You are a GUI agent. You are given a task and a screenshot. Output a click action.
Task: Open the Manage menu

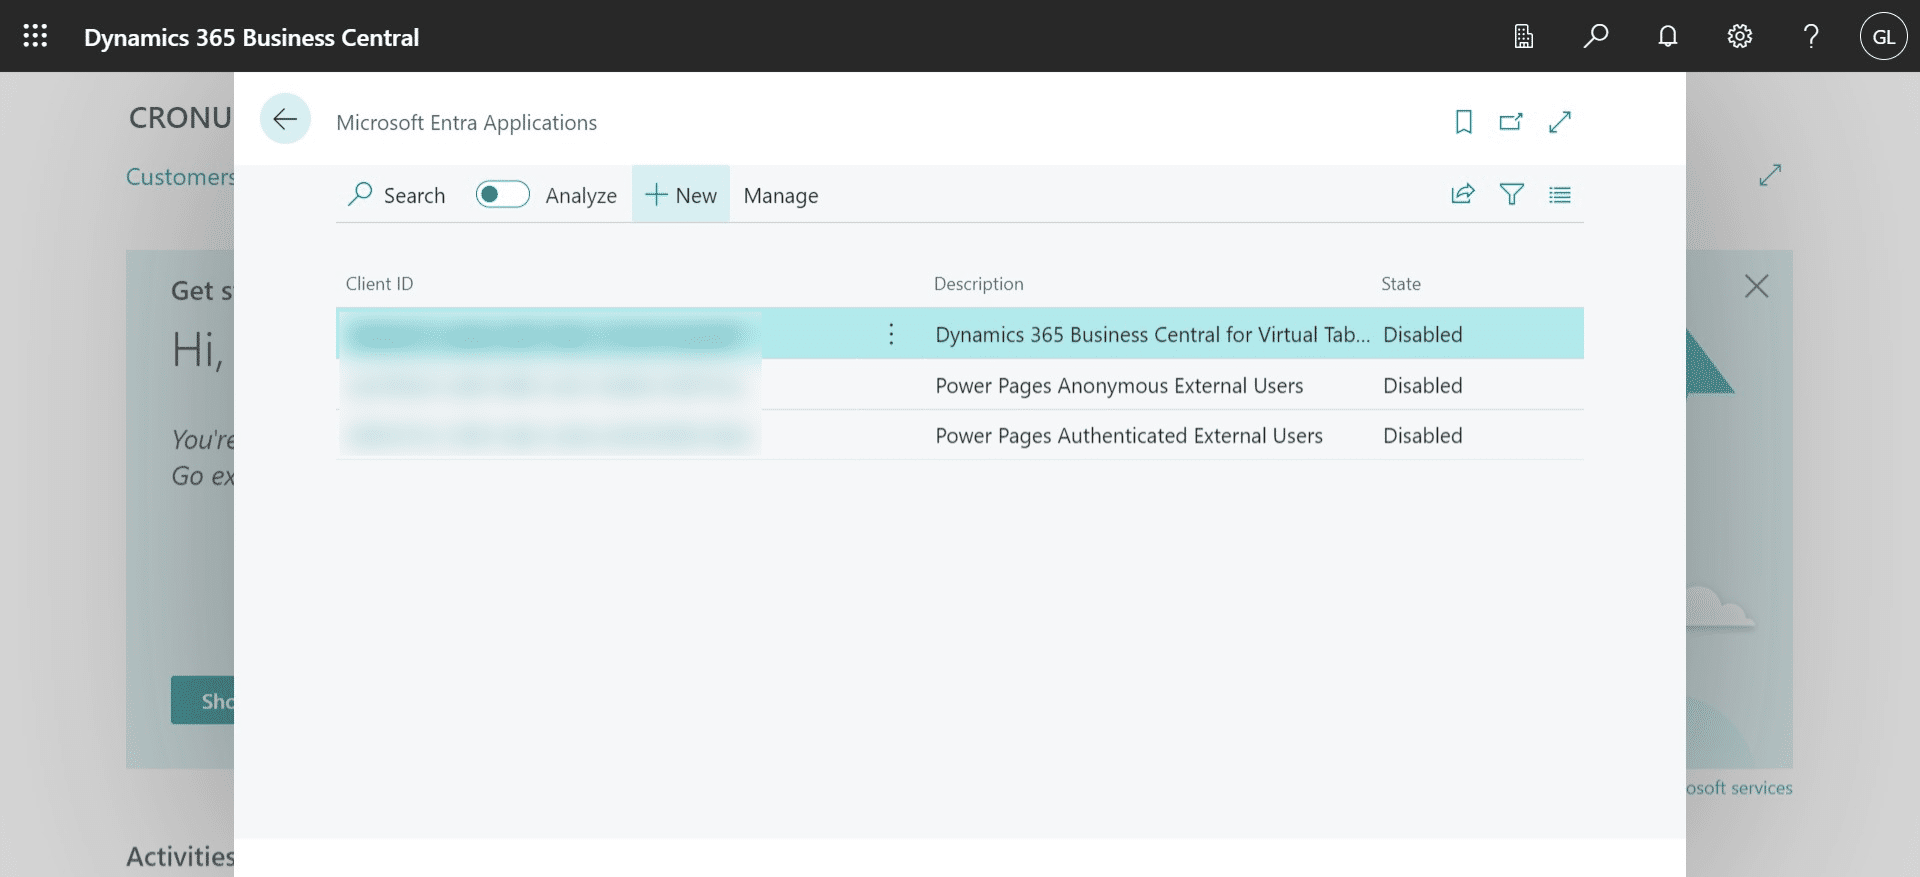(x=780, y=196)
